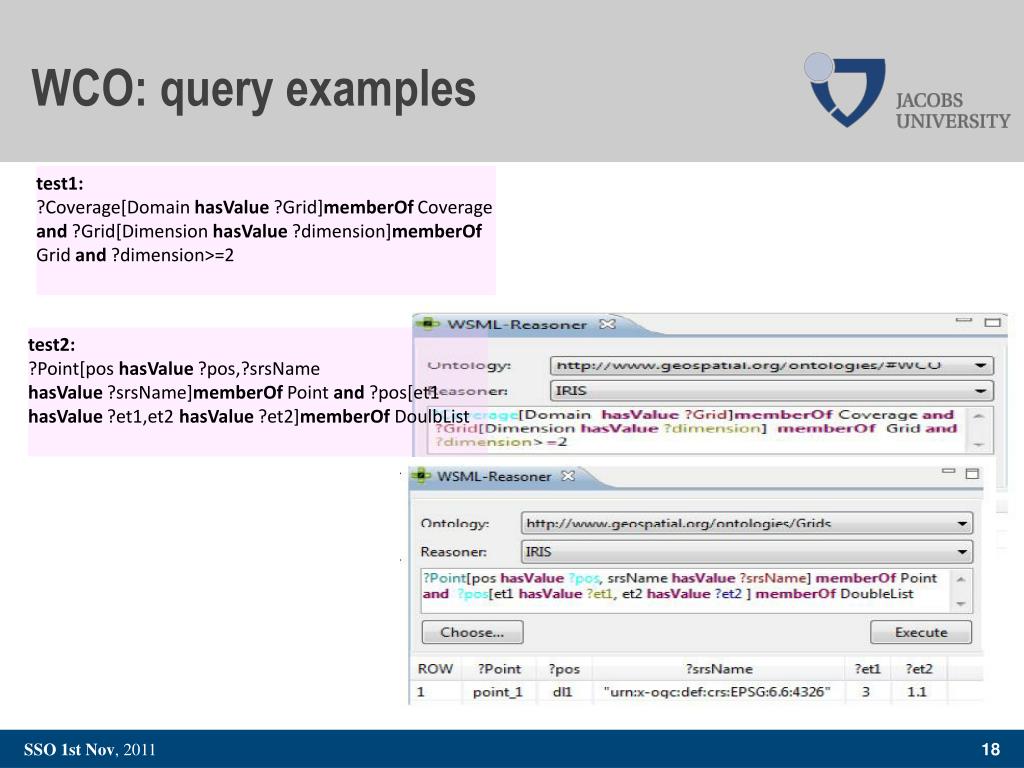Open the Ontology dropdown showing ontologies/#WCO in back window

tap(772, 365)
